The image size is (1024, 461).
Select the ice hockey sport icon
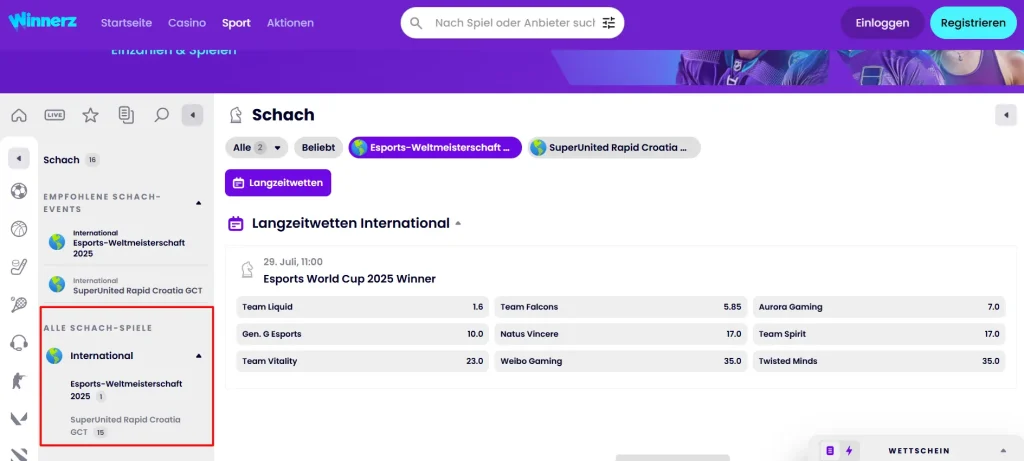pyautogui.click(x=19, y=266)
